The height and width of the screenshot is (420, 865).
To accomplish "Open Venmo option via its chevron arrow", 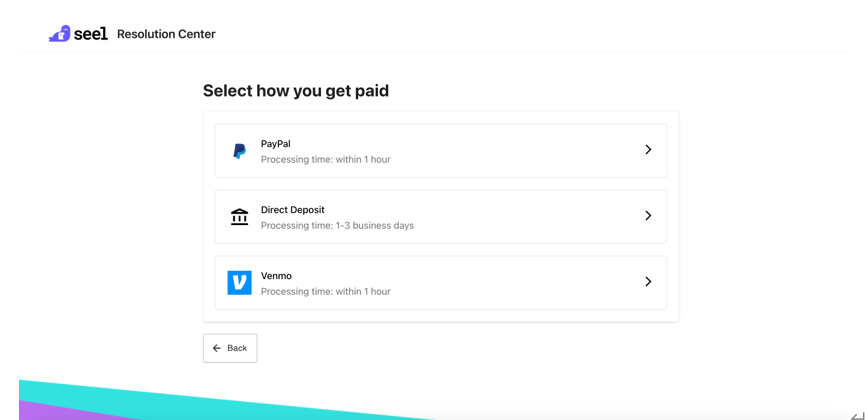I will [x=648, y=282].
